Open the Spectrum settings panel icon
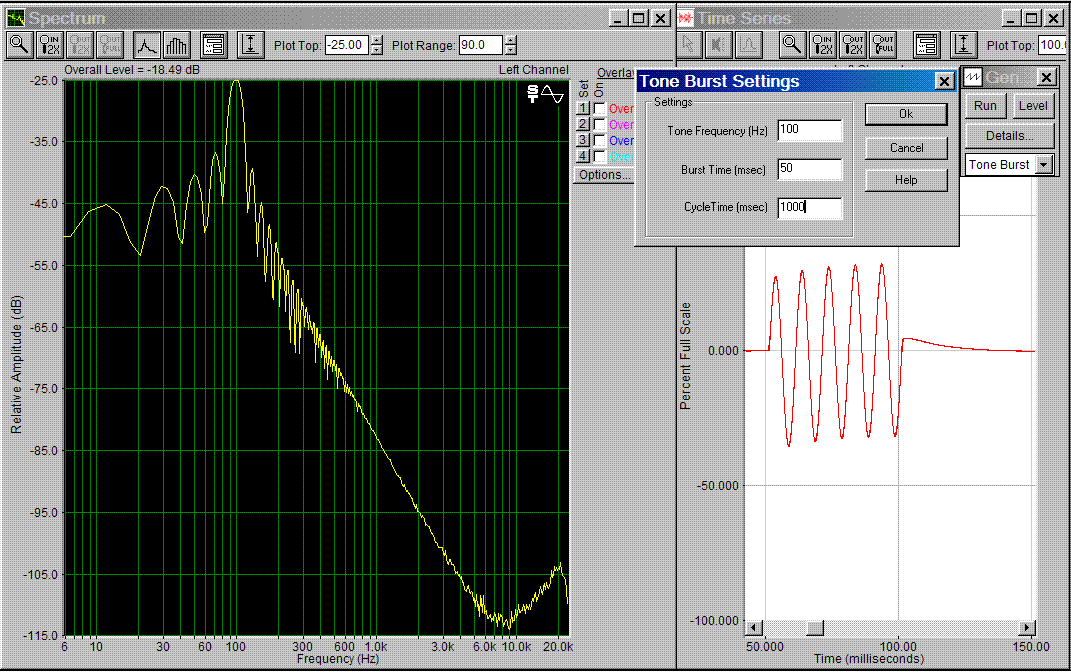 click(213, 45)
